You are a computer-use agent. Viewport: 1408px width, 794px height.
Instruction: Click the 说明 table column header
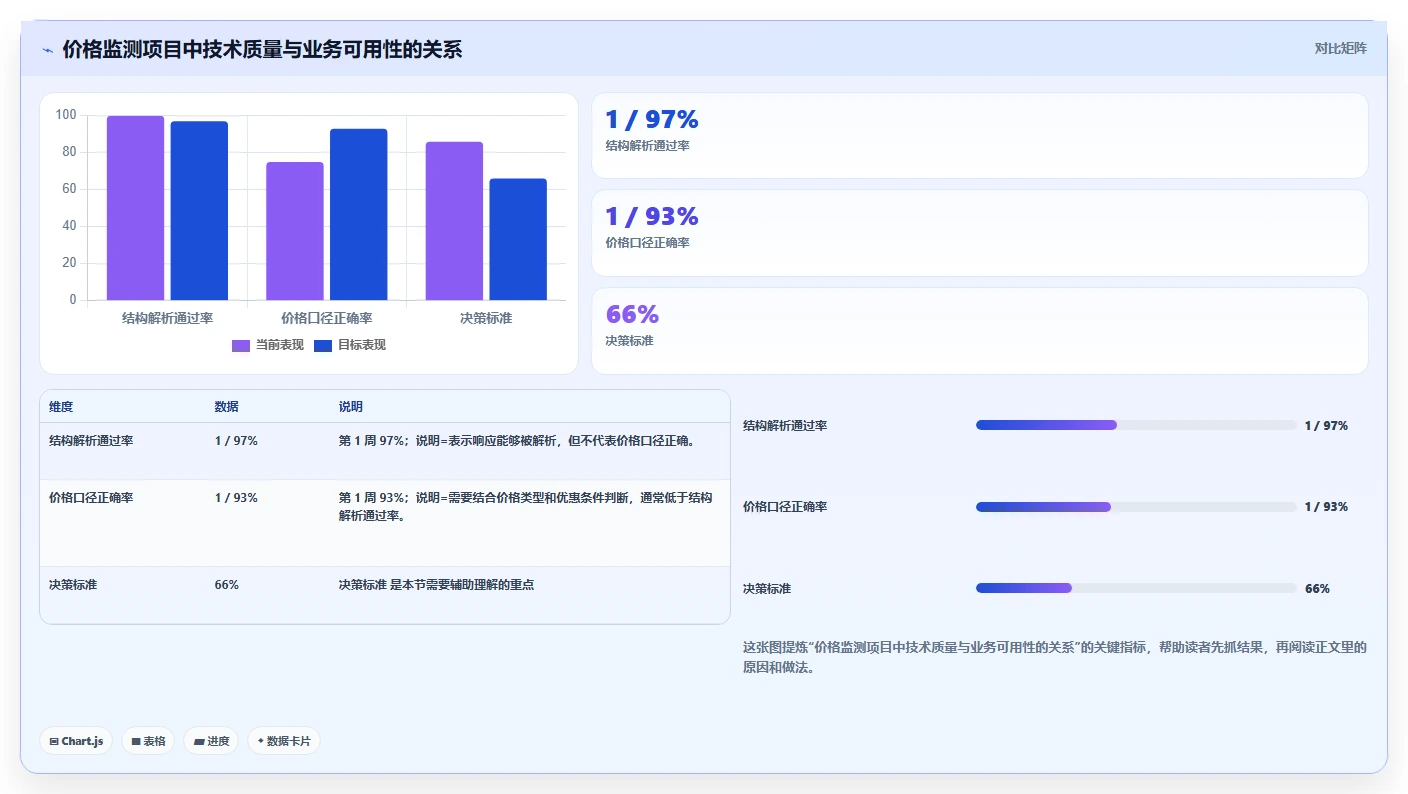click(351, 407)
